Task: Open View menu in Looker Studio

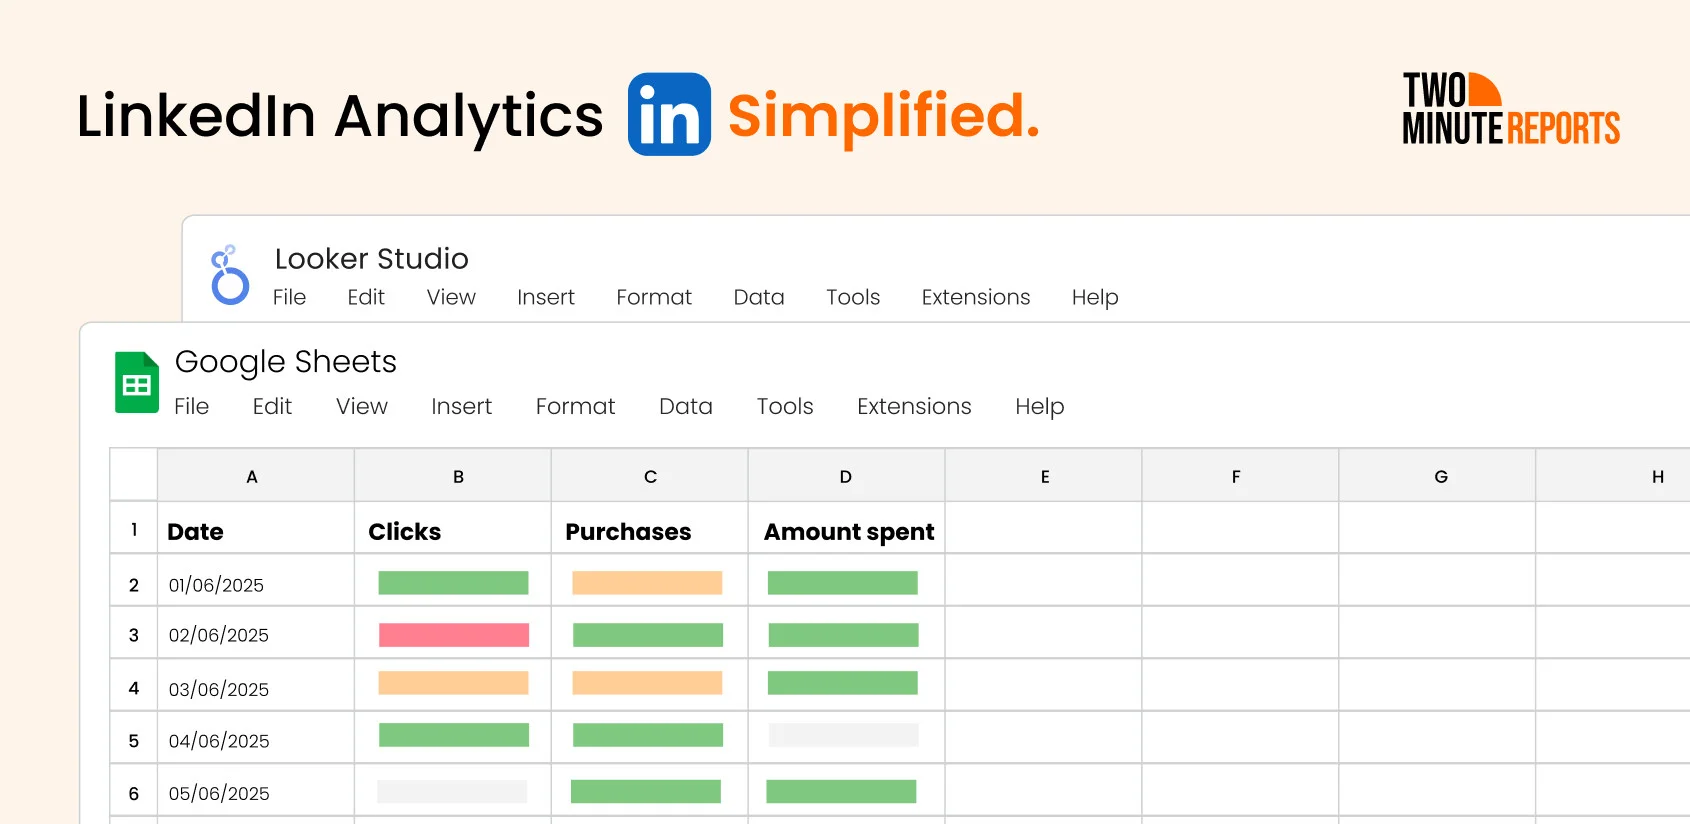Action: pyautogui.click(x=451, y=297)
